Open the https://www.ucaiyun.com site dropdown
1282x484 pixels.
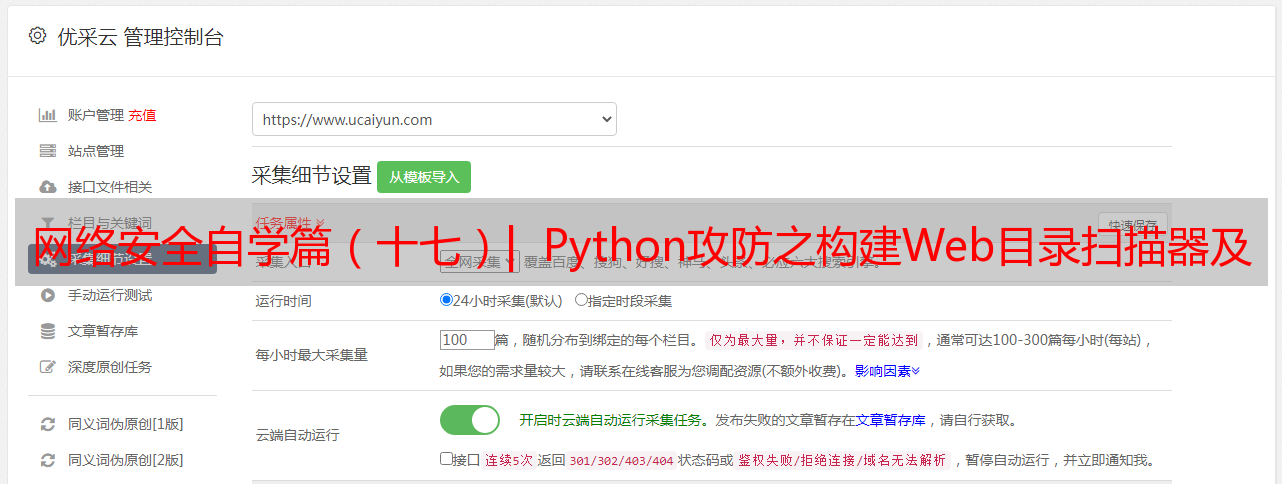click(x=434, y=119)
